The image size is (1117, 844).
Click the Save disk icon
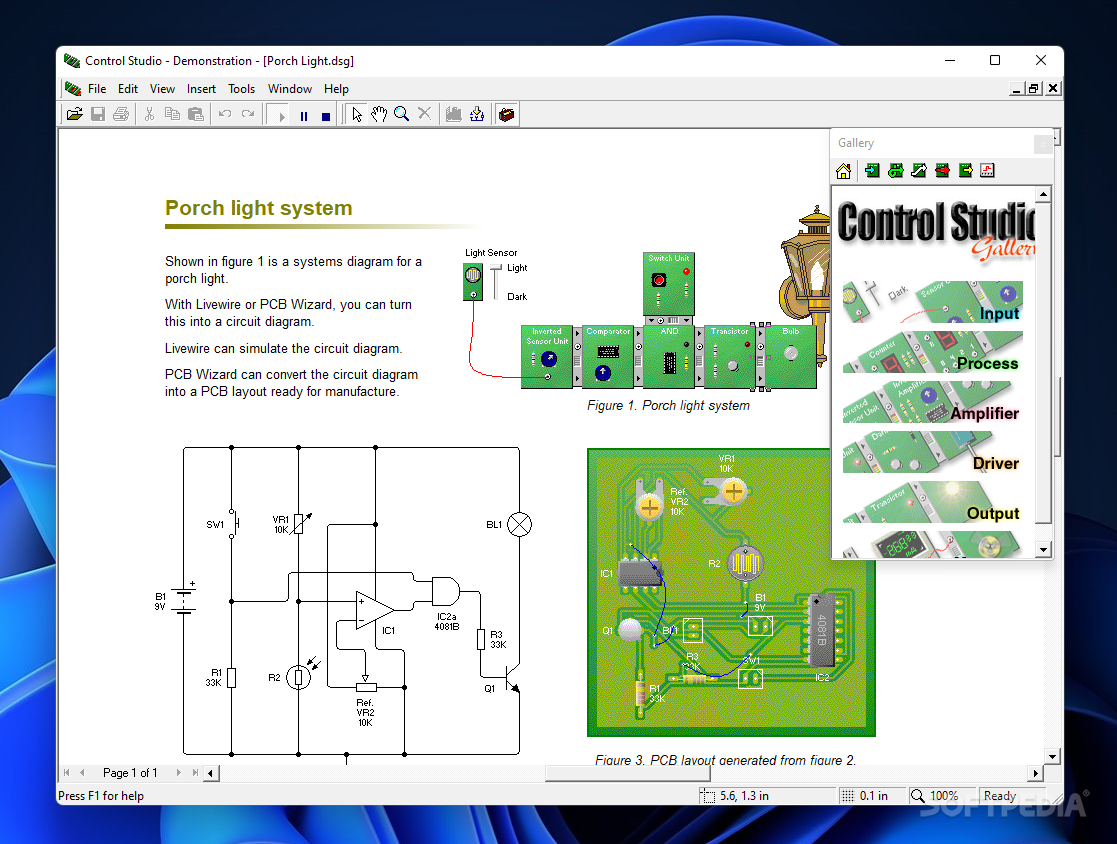98,114
